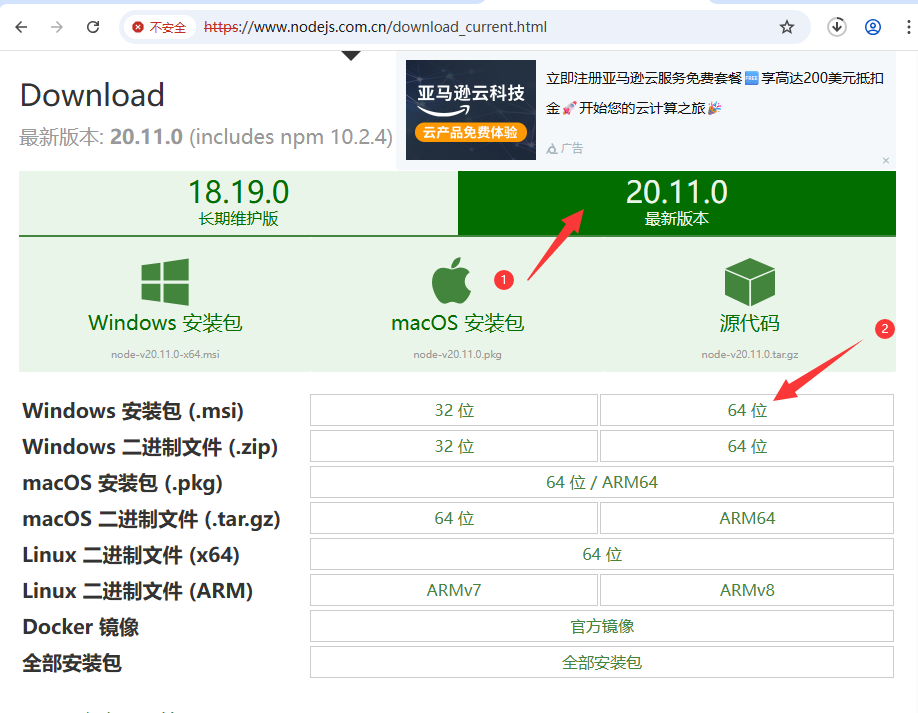Open the Amazon cloud ad headline text

(x=714, y=93)
